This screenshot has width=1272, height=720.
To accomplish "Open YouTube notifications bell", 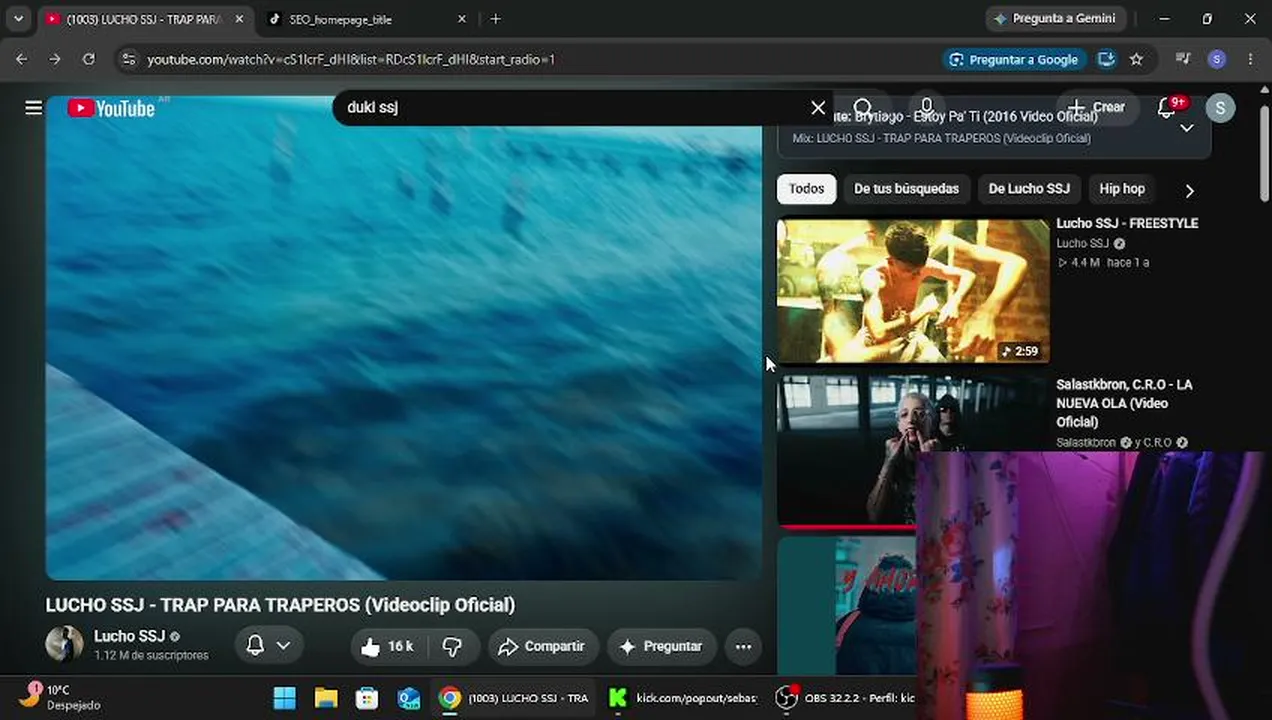I will 1167,107.
